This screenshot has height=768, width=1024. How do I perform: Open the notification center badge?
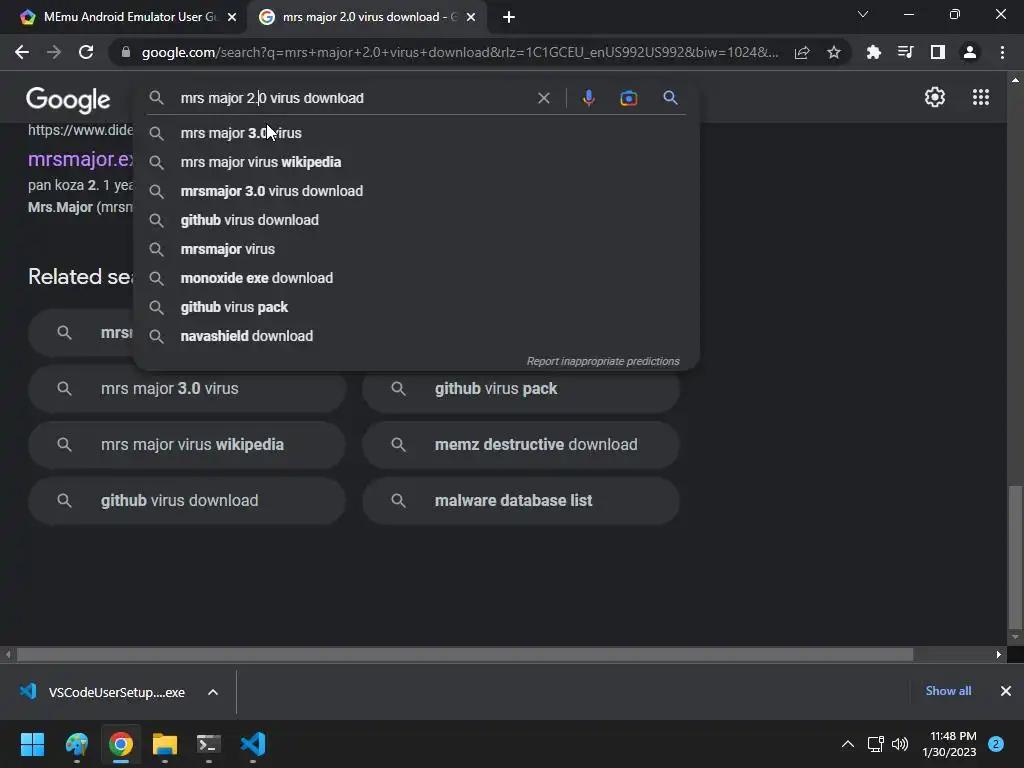pos(996,744)
